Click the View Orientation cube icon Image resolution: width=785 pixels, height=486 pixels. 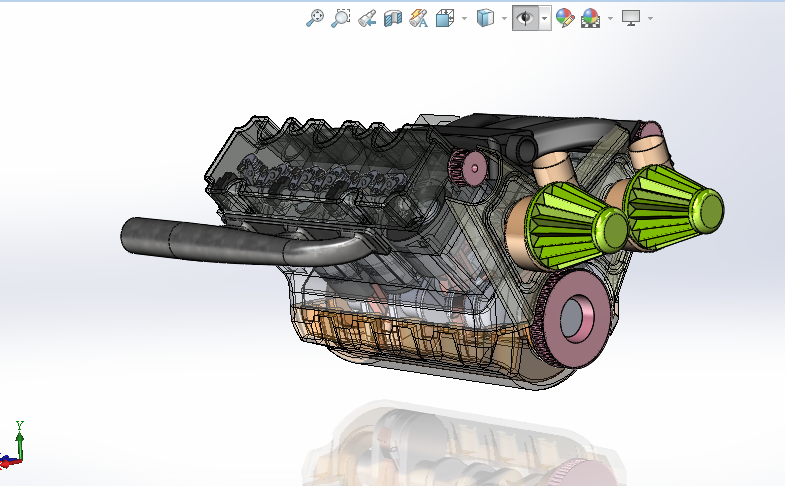pyautogui.click(x=445, y=19)
